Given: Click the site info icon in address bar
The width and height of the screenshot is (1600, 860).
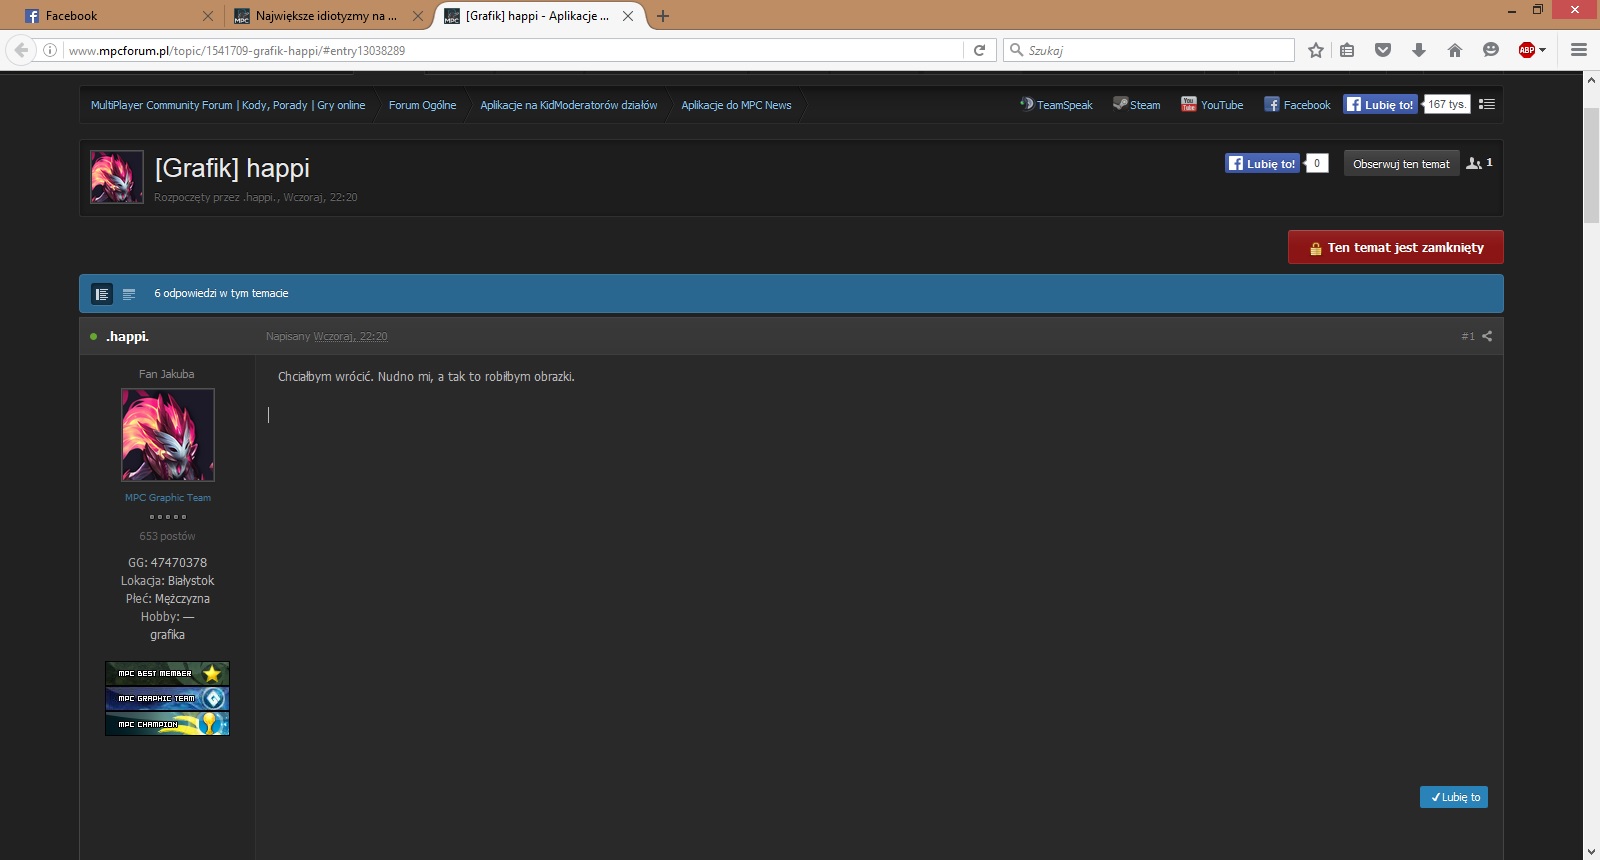Looking at the screenshot, I should point(50,50).
